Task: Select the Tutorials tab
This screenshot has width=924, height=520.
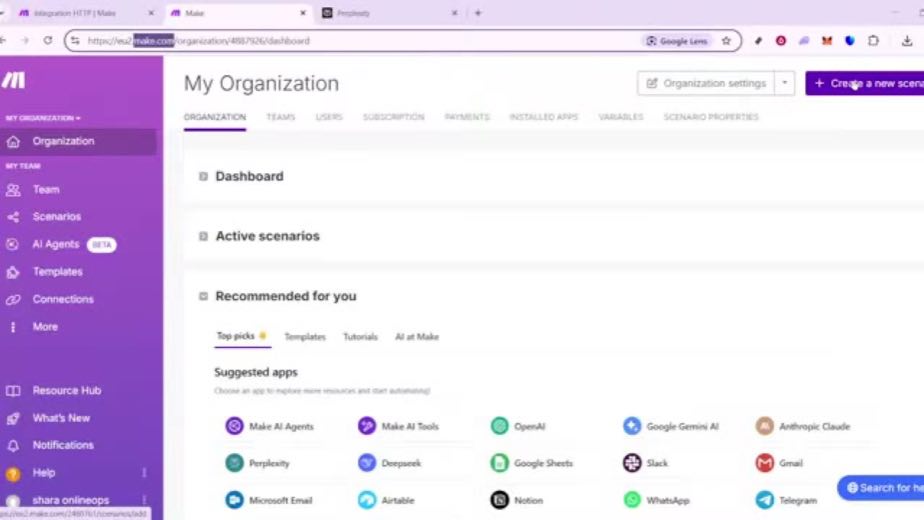Action: 360,337
